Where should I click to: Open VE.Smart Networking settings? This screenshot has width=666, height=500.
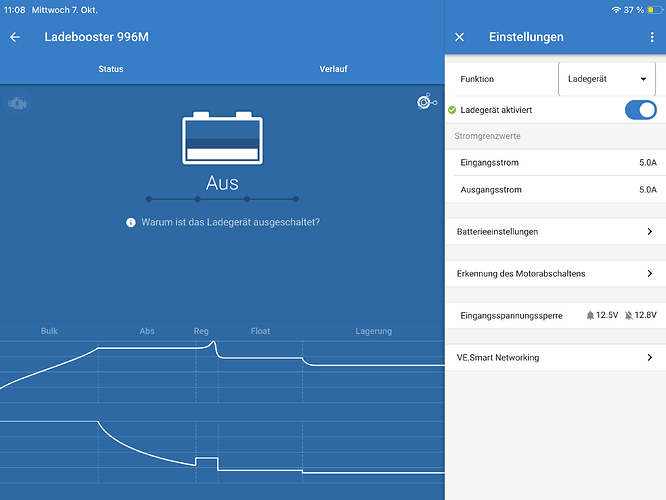click(555, 358)
